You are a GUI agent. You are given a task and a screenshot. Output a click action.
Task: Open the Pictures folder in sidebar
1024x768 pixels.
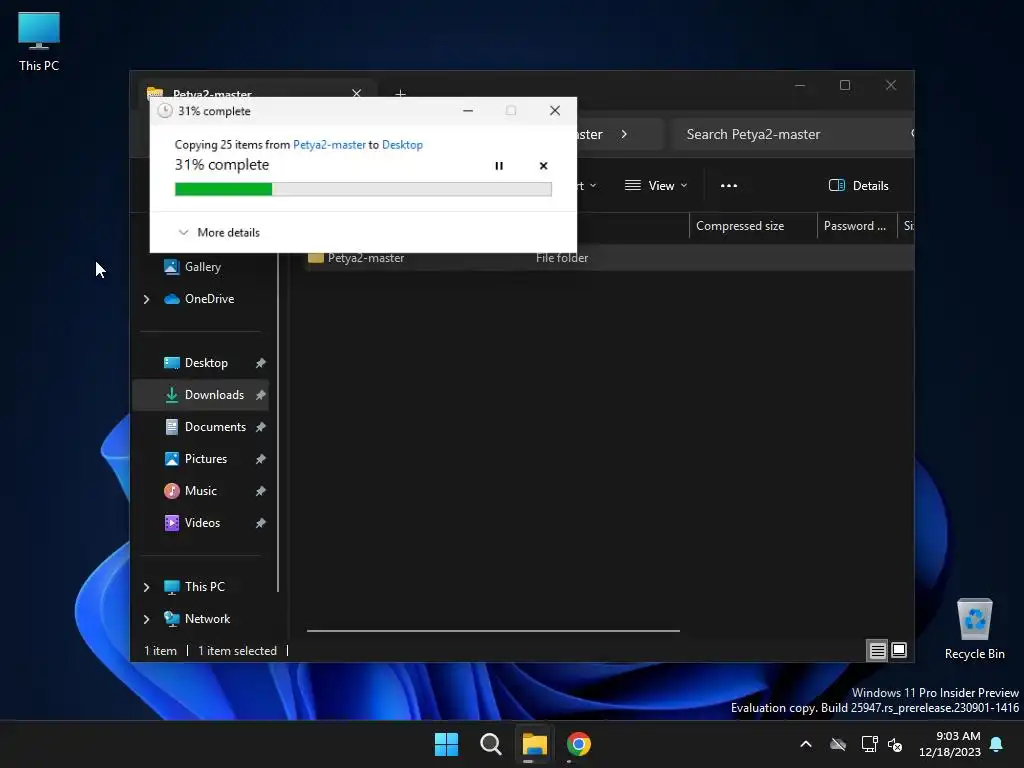pos(206,459)
